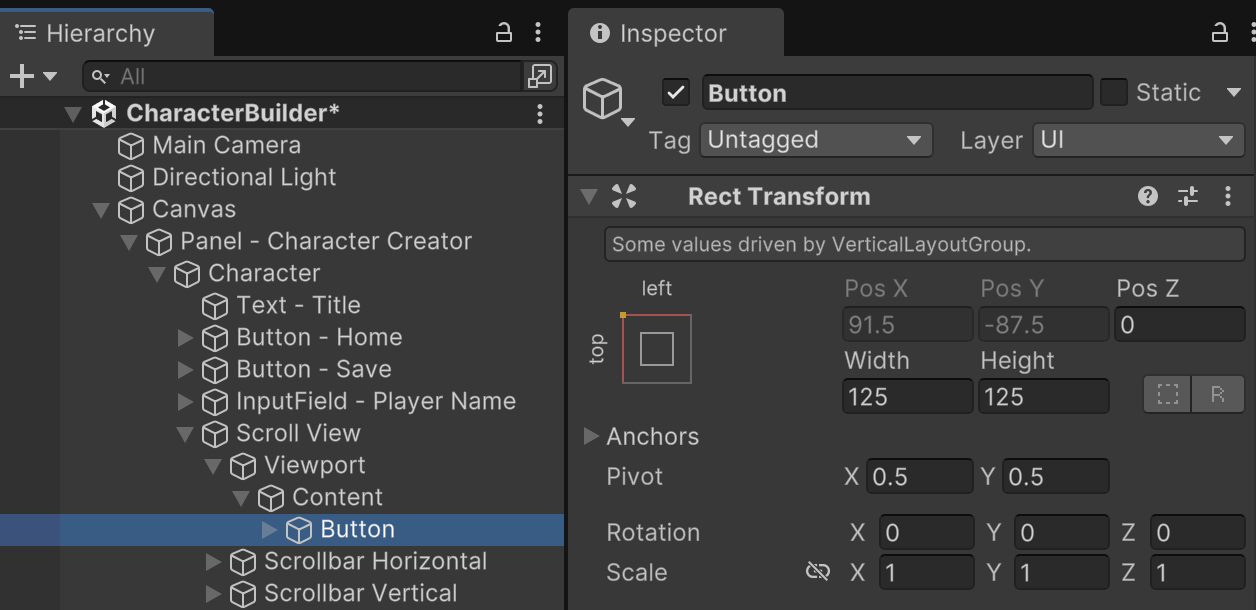Switch to the Inspector tab
Viewport: 1256px width, 610px height.
click(x=673, y=33)
